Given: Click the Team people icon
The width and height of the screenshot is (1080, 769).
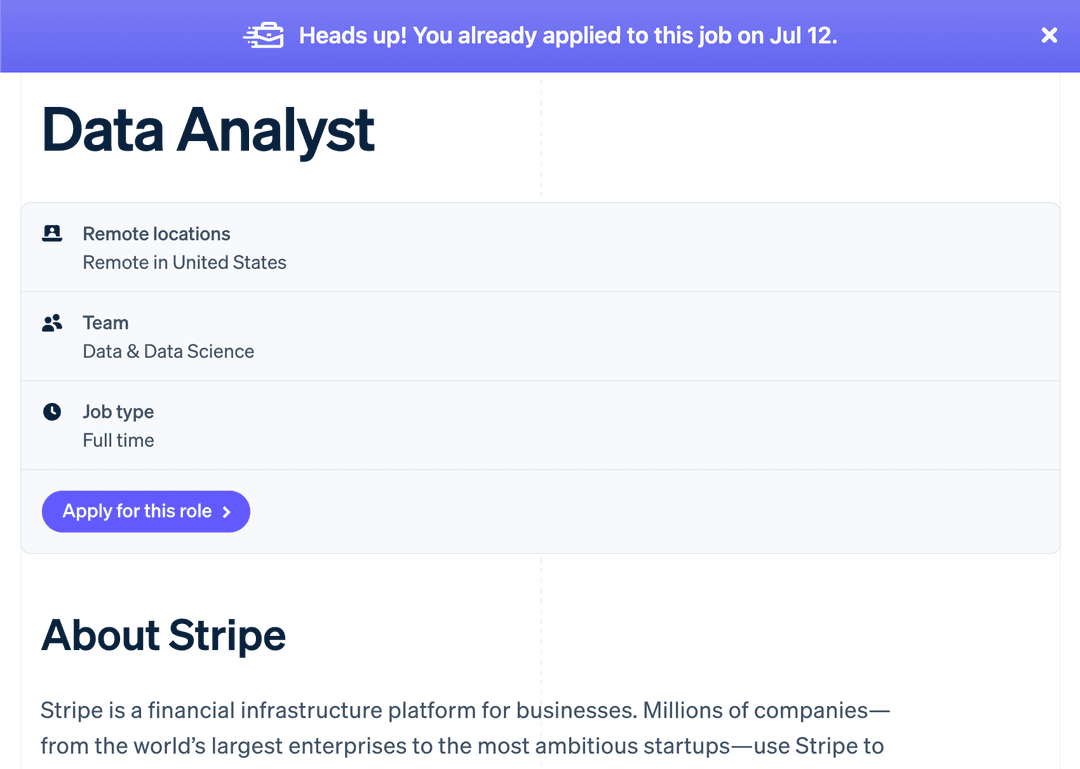Looking at the screenshot, I should point(52,322).
